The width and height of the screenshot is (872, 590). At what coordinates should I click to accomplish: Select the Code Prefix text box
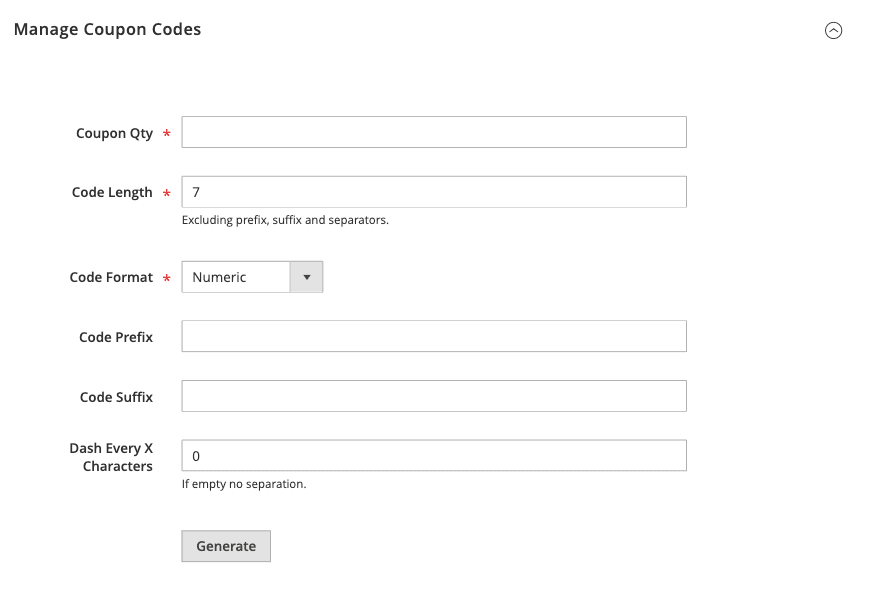(433, 336)
